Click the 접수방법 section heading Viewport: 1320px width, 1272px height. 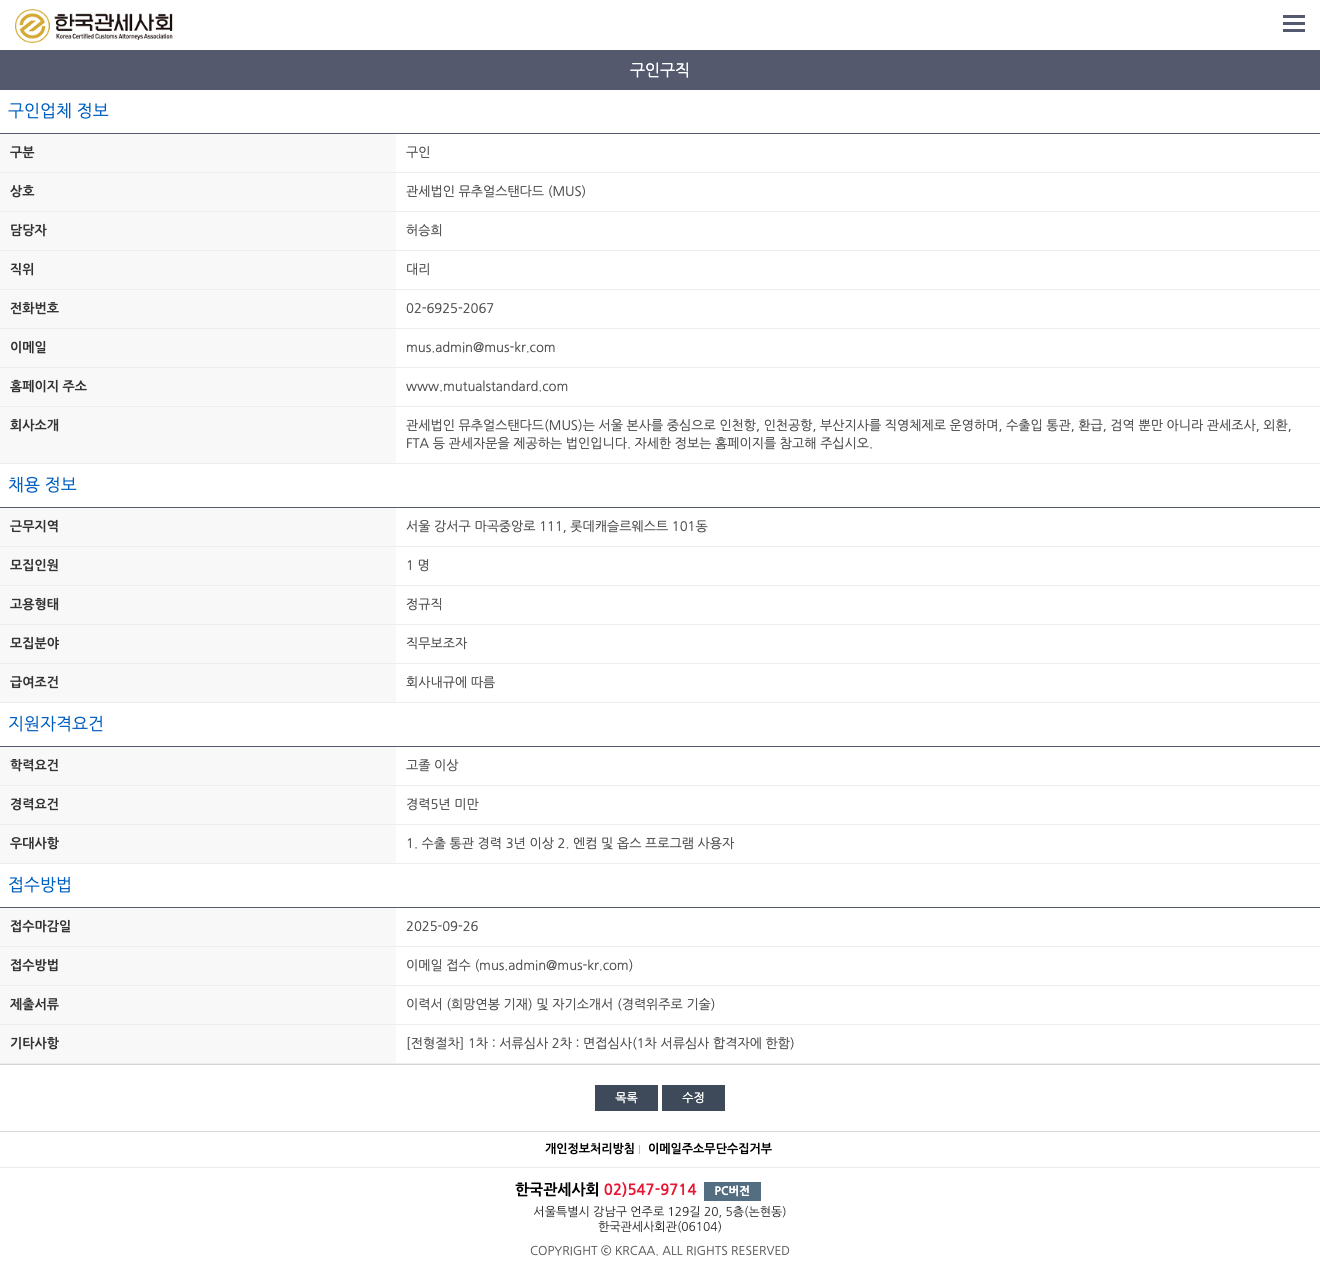[x=40, y=885]
